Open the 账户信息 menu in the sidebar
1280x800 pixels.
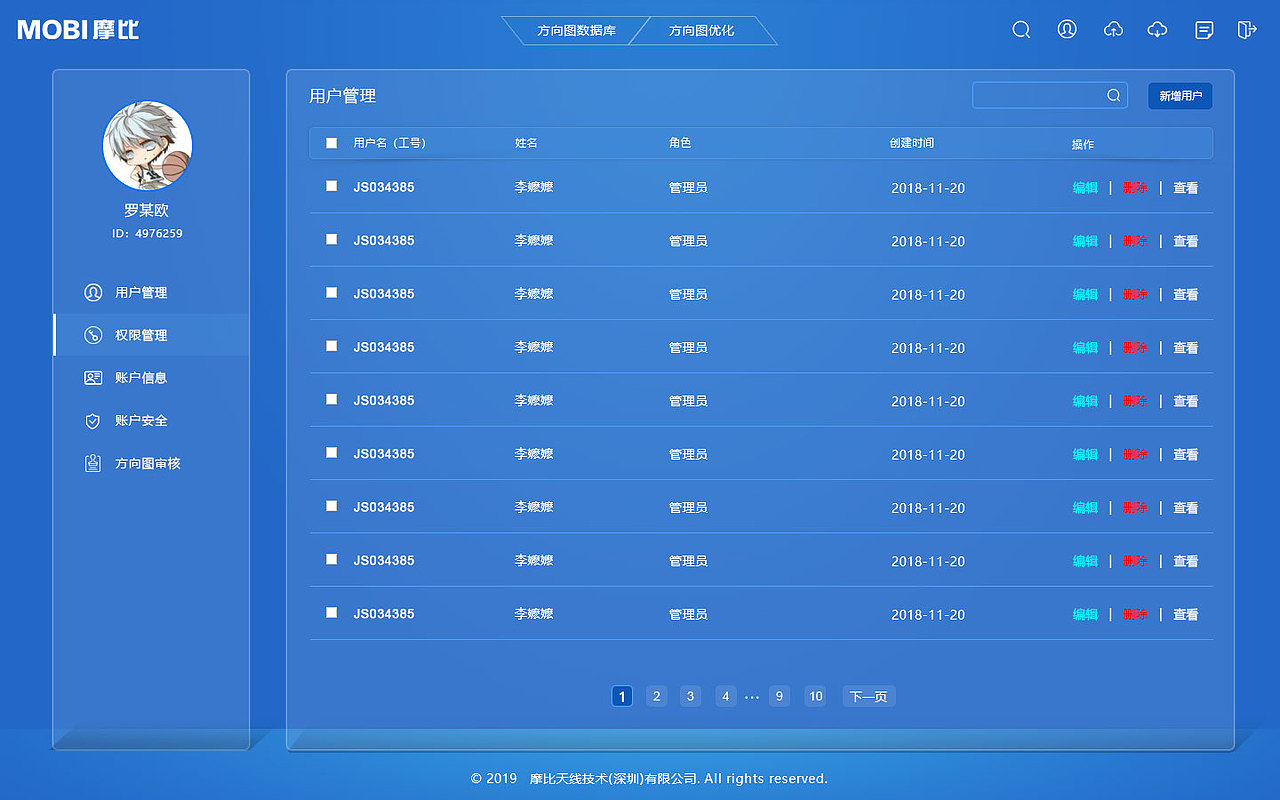(141, 377)
